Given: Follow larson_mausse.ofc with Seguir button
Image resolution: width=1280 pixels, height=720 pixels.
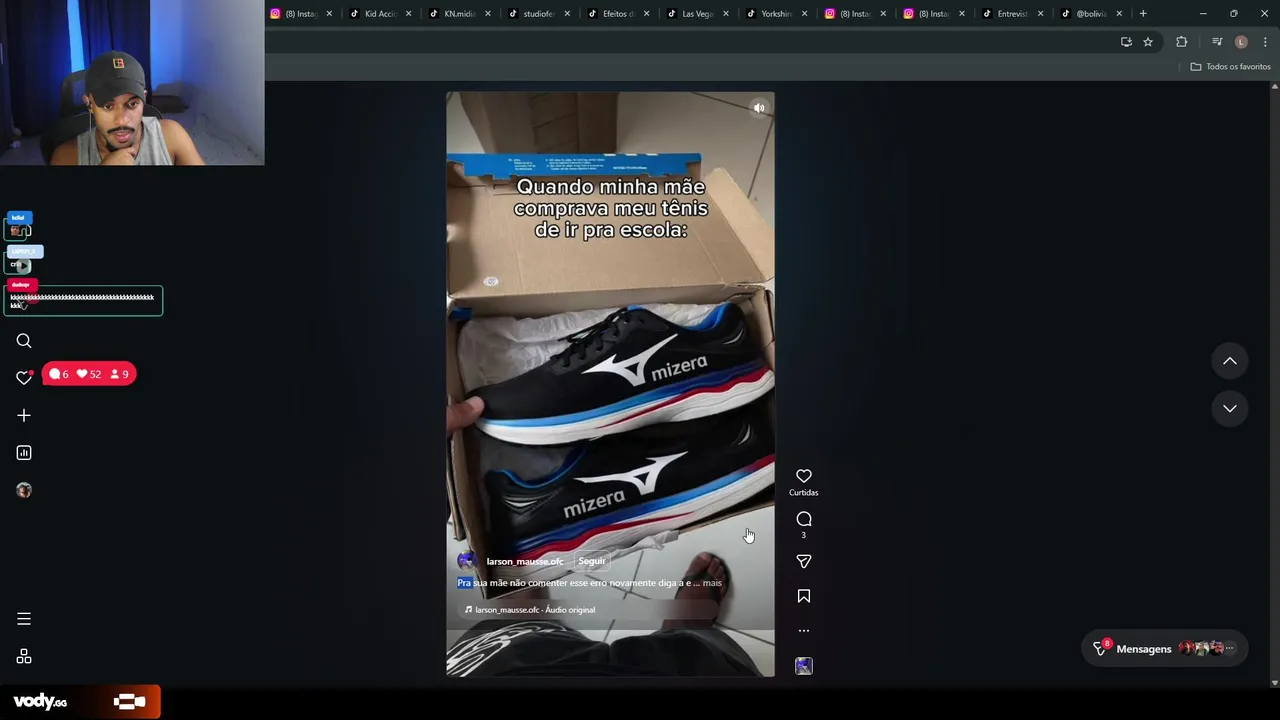Looking at the screenshot, I should [x=592, y=561].
